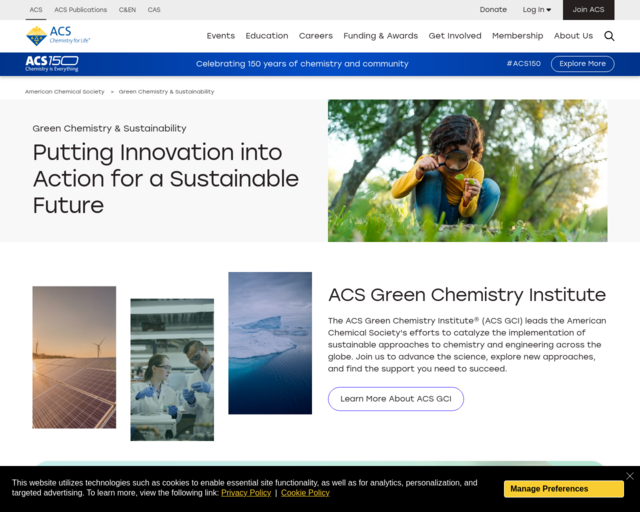Expand the Log In dropdown
Viewport: 640px width, 512px height.
(x=537, y=10)
